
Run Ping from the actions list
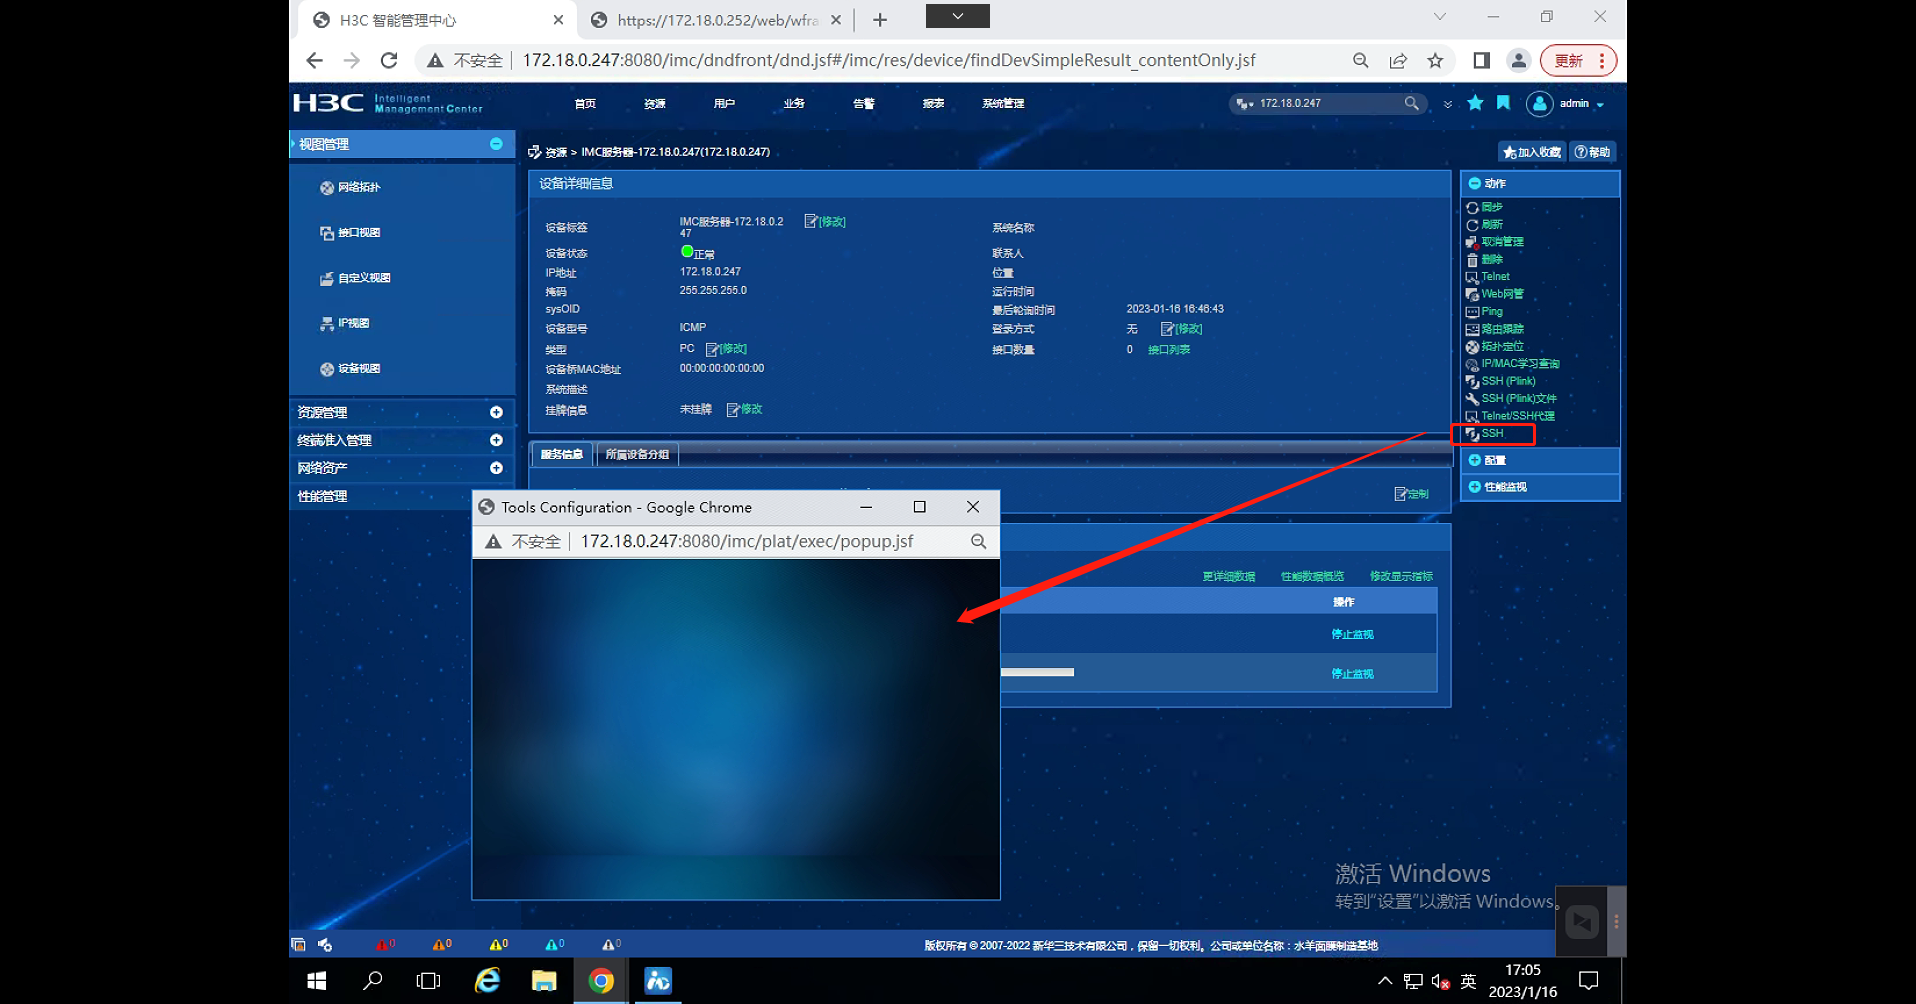(1491, 312)
